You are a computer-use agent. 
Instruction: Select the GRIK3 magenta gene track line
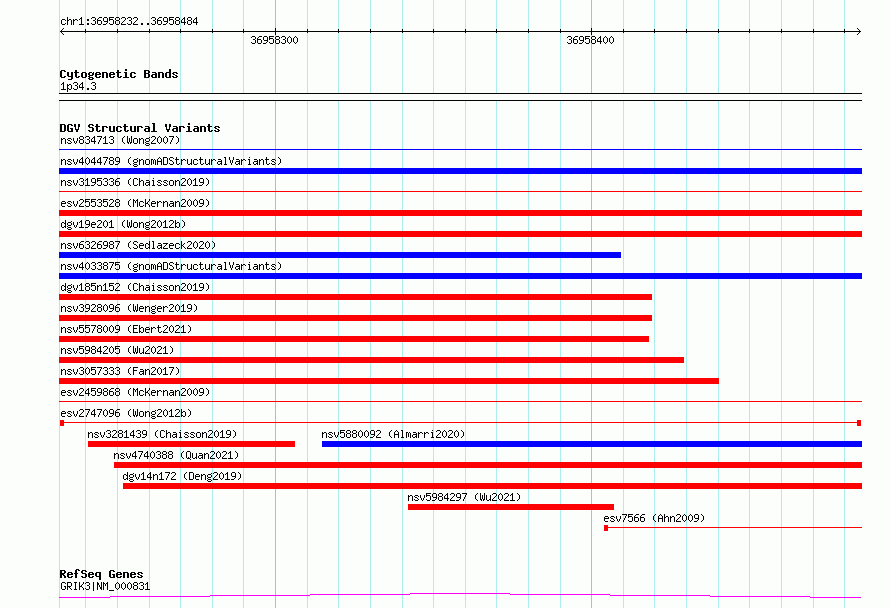point(460,595)
